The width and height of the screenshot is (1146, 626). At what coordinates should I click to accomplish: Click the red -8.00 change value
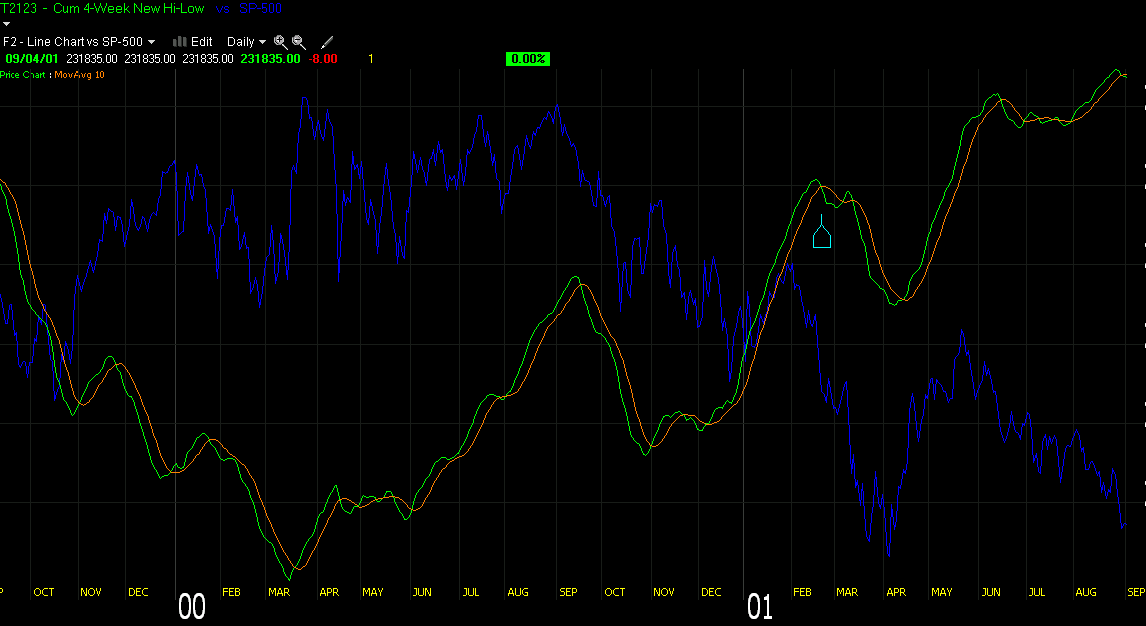pyautogui.click(x=323, y=58)
